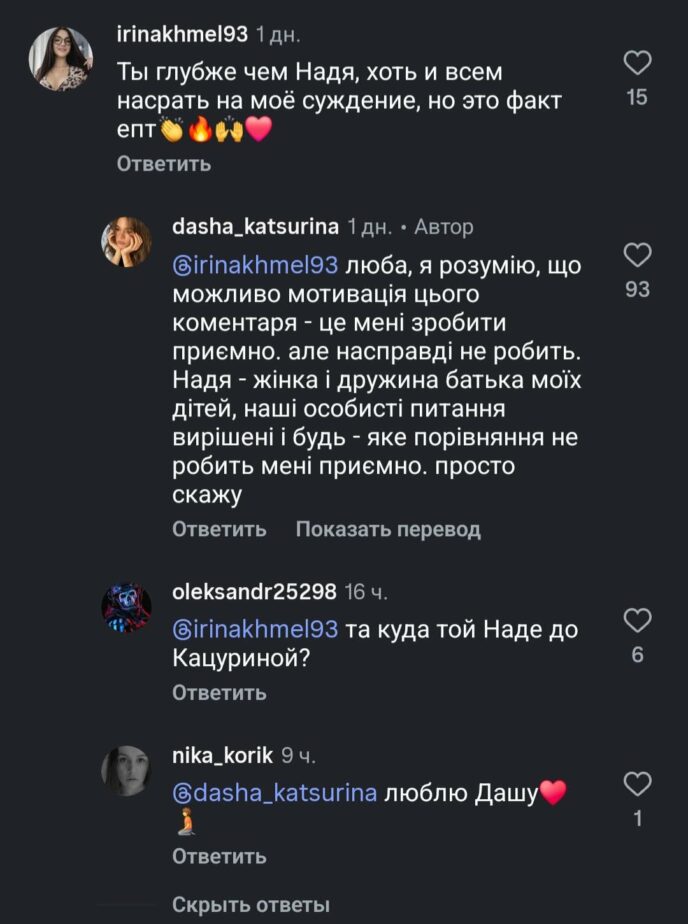Screen dimensions: 688x924
Task: Click Ответить under oleksandr25298's reply
Action: tap(219, 693)
